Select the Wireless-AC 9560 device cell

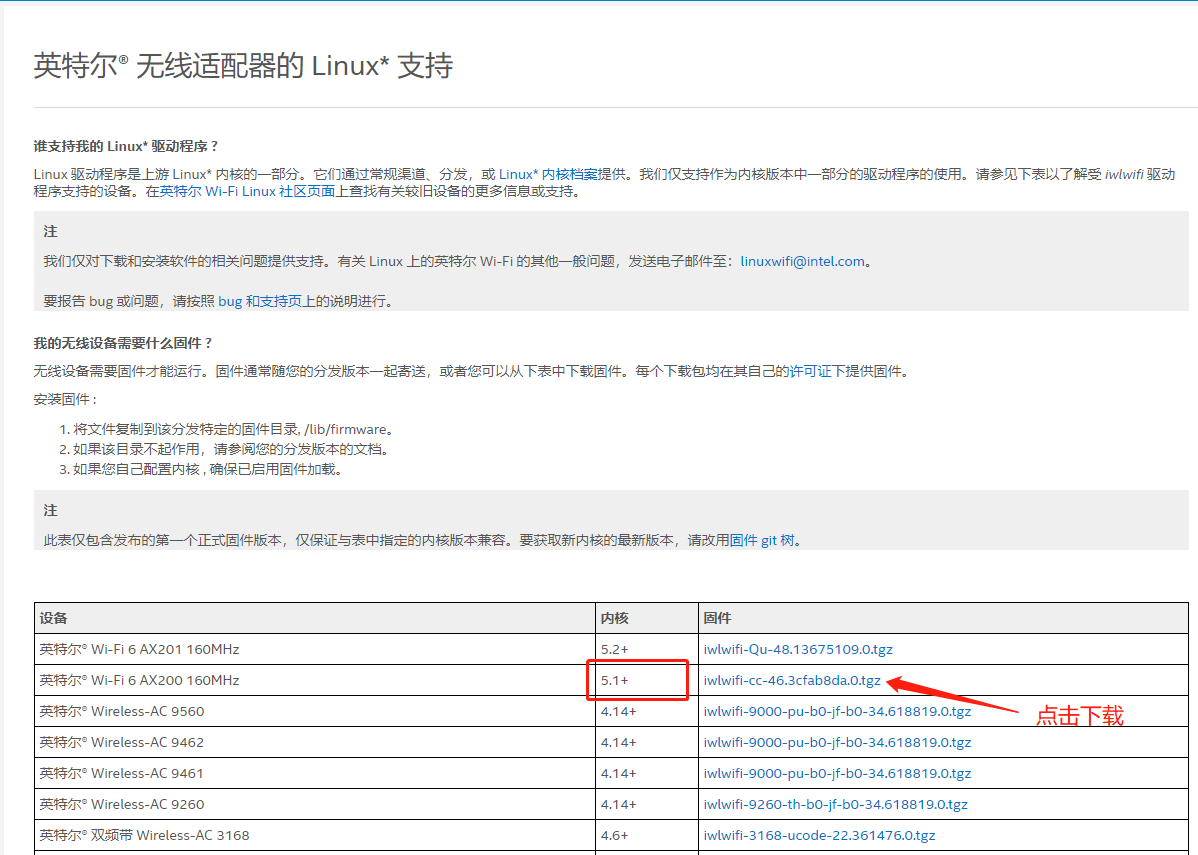pyautogui.click(x=315, y=711)
